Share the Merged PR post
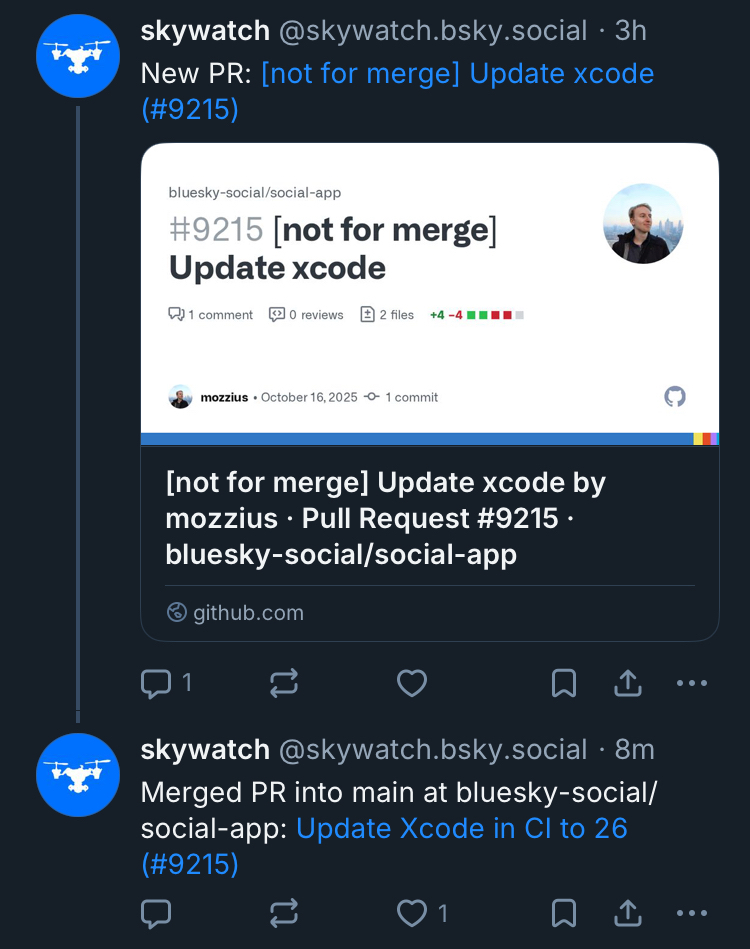 coord(627,912)
